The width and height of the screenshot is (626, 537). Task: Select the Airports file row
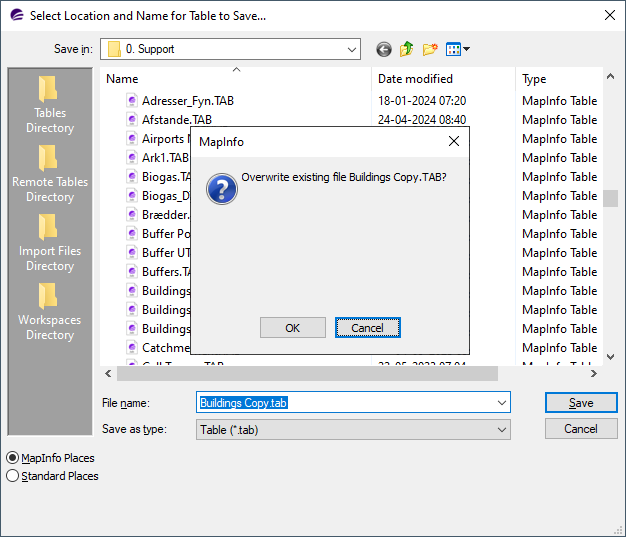[158, 139]
